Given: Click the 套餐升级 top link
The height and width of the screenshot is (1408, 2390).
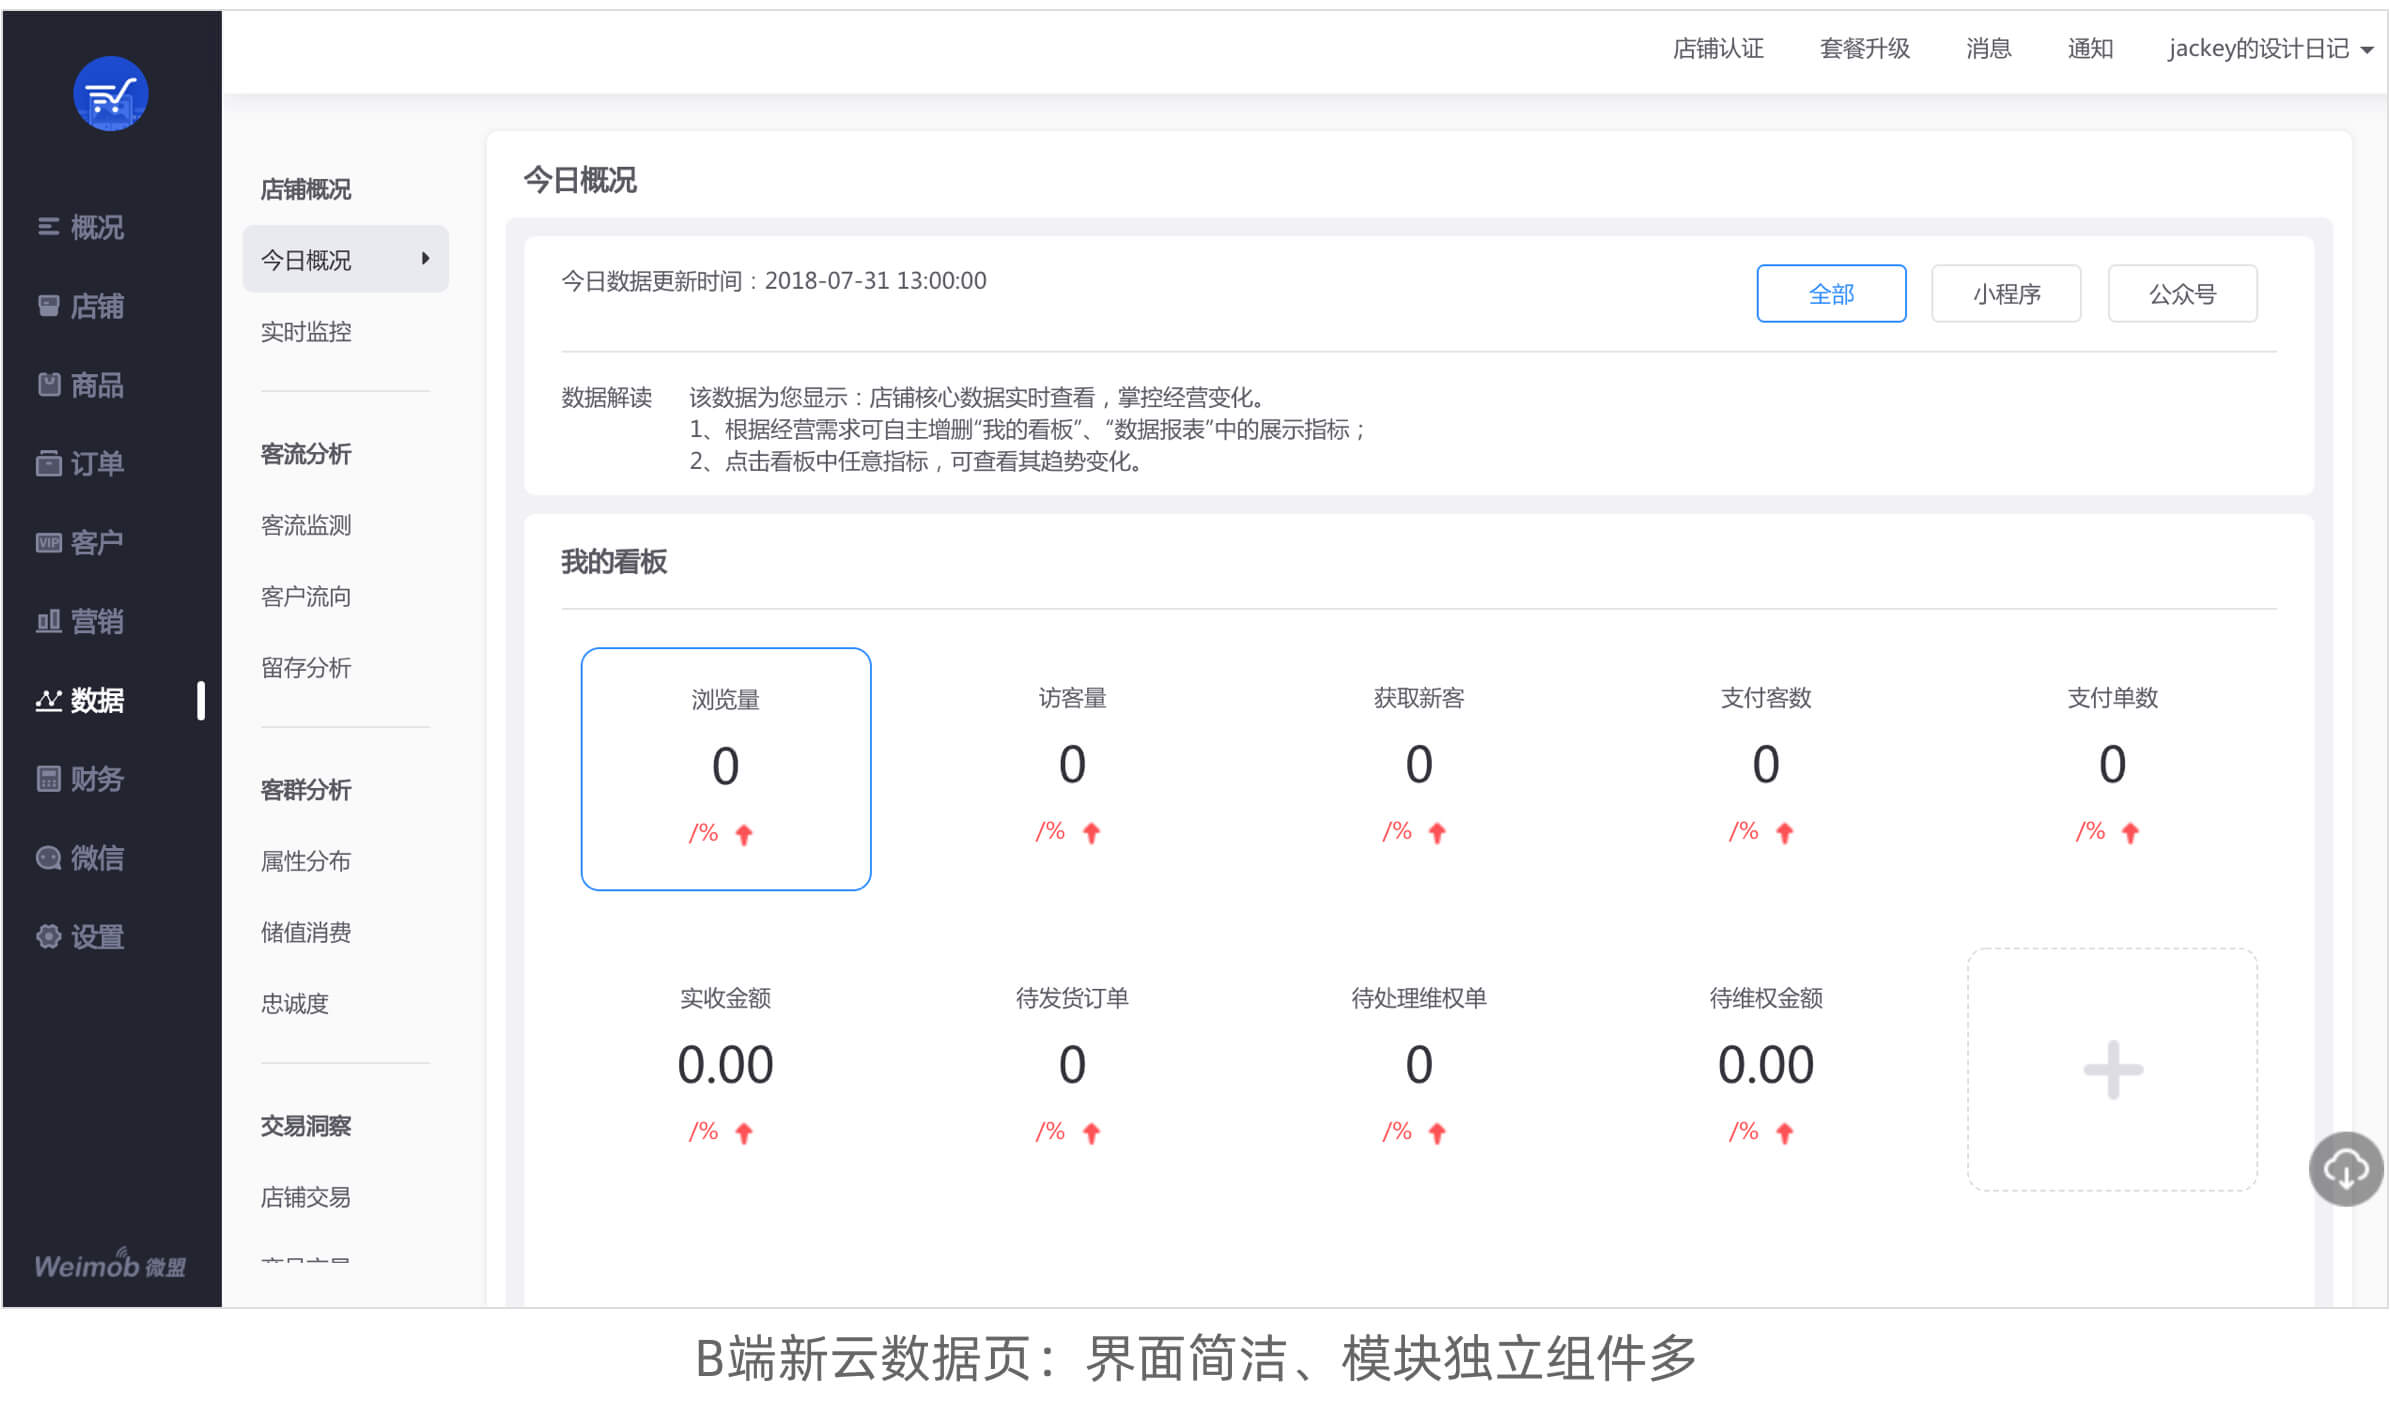Looking at the screenshot, I should [x=1864, y=49].
